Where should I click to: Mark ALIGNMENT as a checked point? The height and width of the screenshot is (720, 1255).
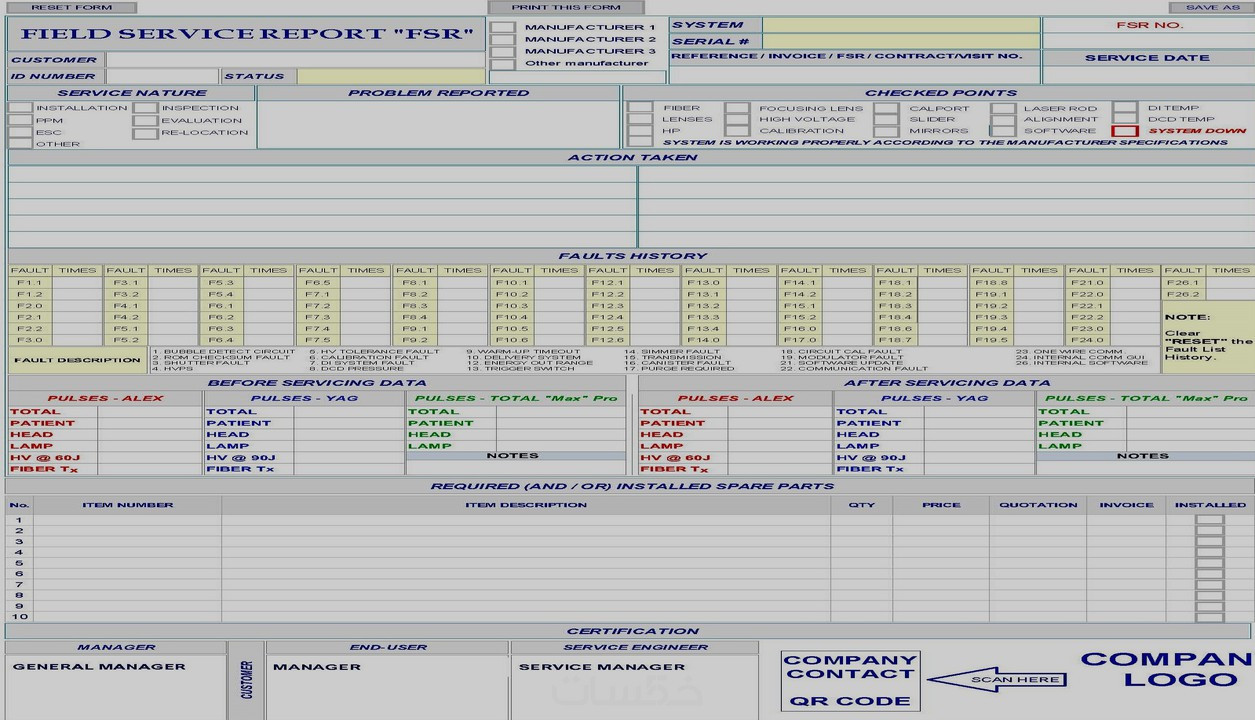(x=1003, y=120)
